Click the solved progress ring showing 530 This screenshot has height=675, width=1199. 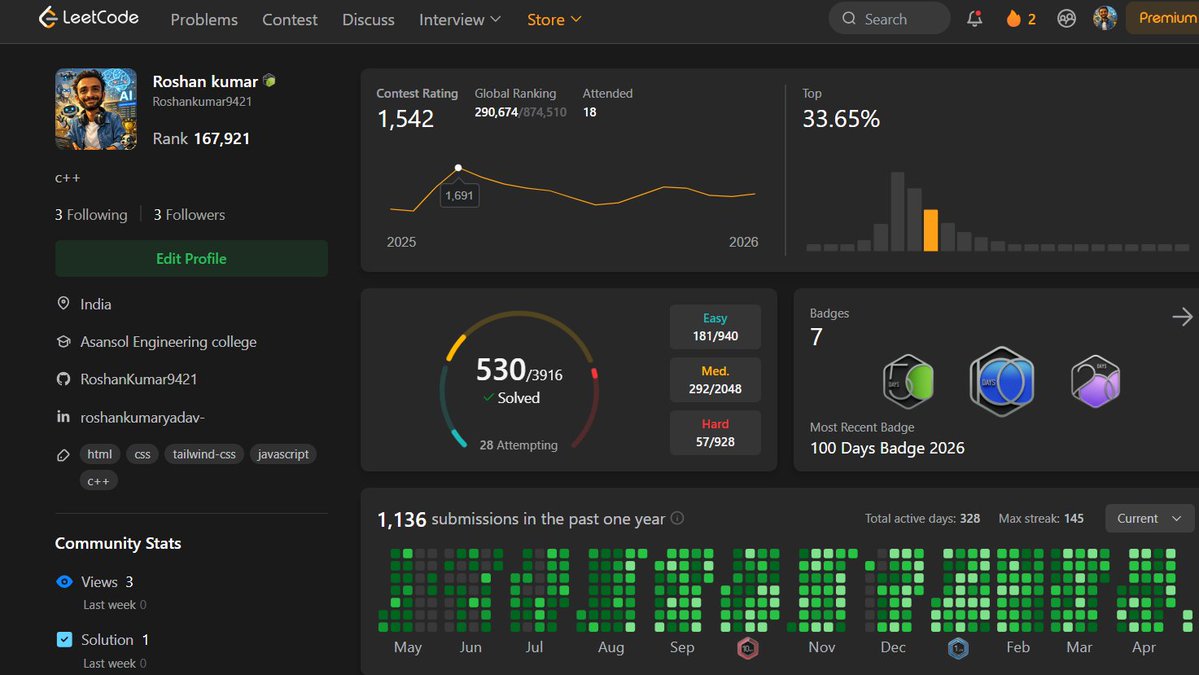click(x=519, y=380)
